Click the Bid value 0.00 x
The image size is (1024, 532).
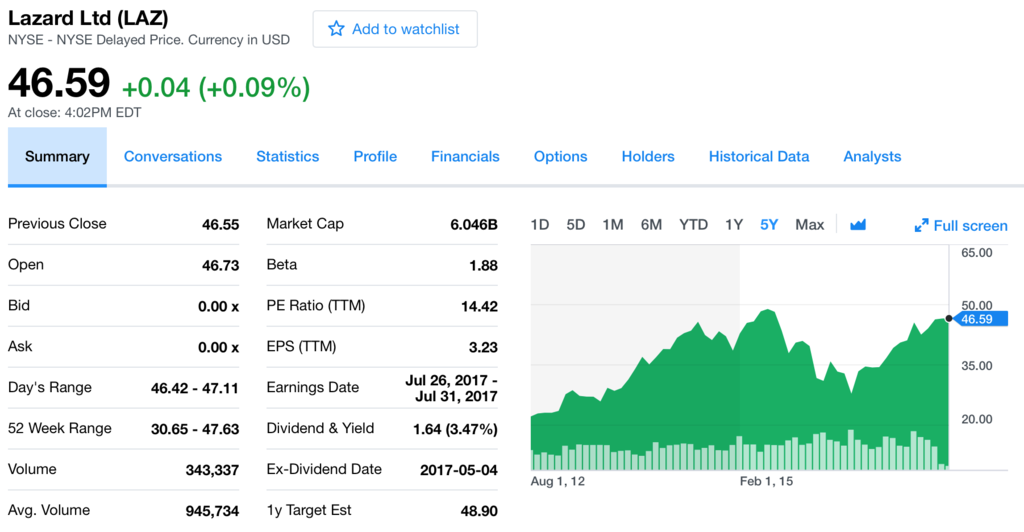(x=218, y=307)
